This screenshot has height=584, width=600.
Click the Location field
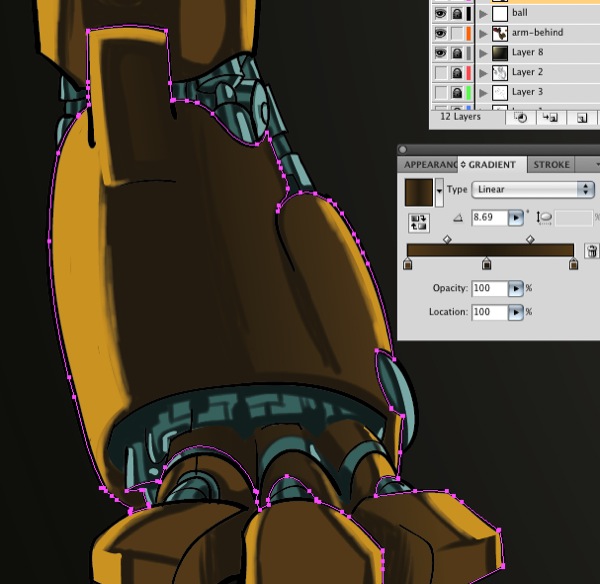(x=490, y=312)
